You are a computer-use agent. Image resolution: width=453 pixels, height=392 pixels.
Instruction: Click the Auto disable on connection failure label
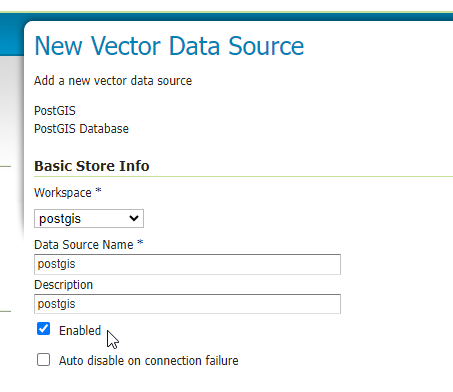[x=149, y=361]
